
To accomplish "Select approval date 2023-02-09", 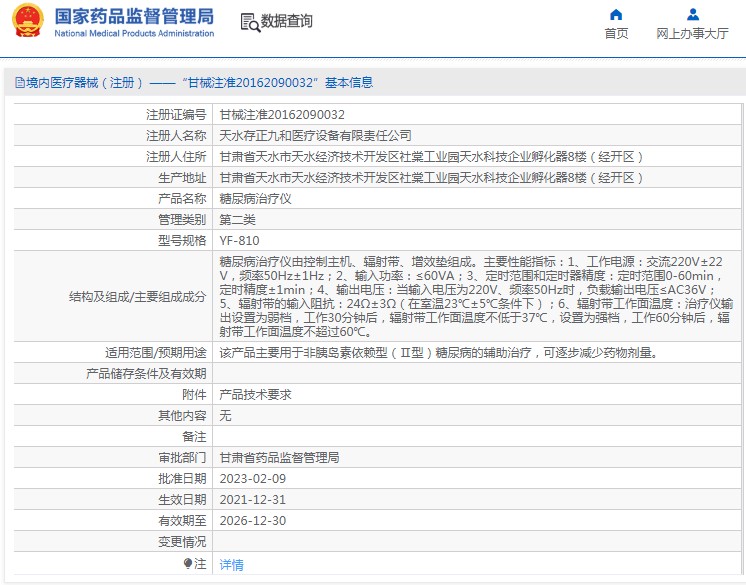I will pyautogui.click(x=252, y=478).
